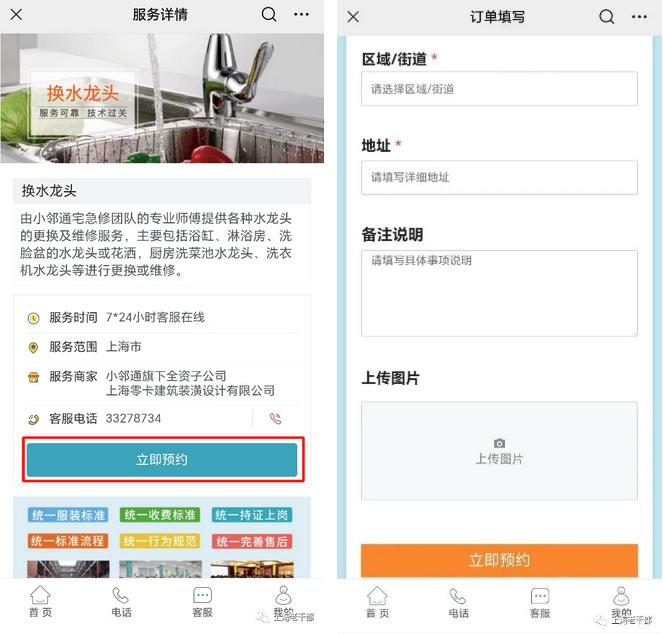Screen dimensions: 663x634
Task: Tap the middle photo thumbnail below tags
Action: point(161,569)
